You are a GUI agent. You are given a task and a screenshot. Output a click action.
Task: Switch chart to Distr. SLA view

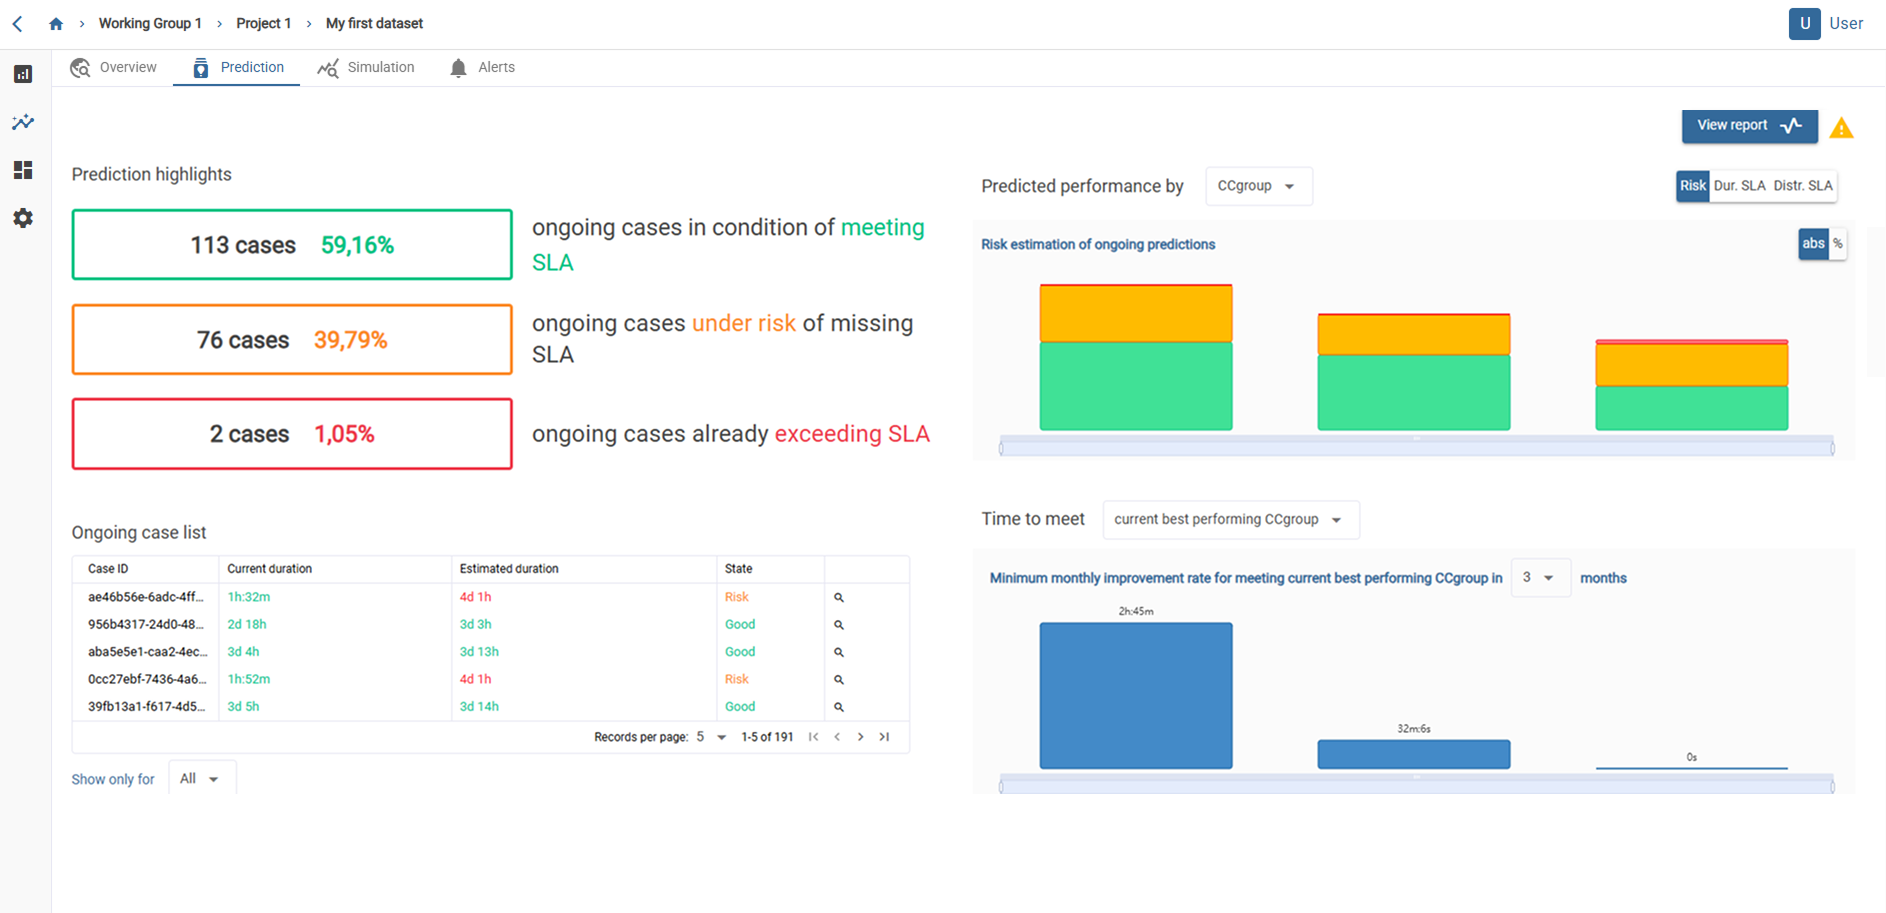click(x=1802, y=186)
